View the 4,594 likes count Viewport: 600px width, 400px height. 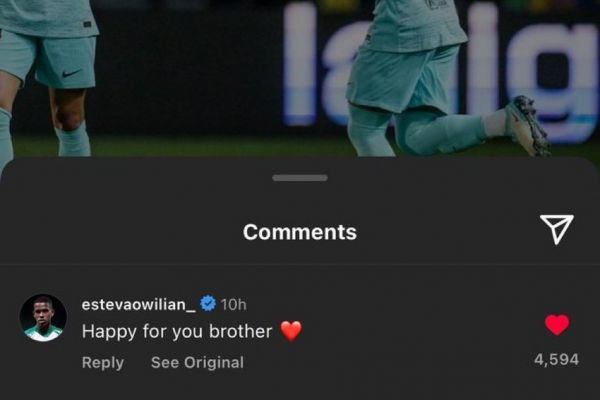557,359
